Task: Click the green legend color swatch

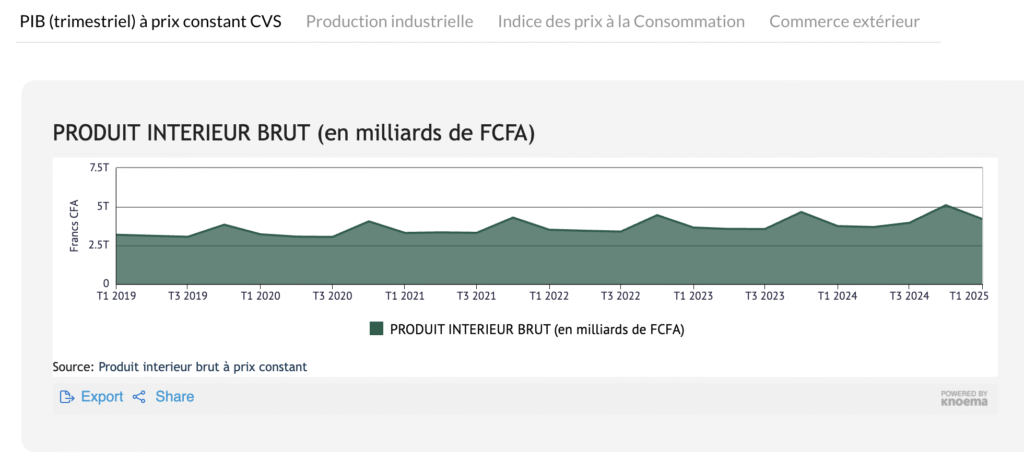Action: [376, 329]
